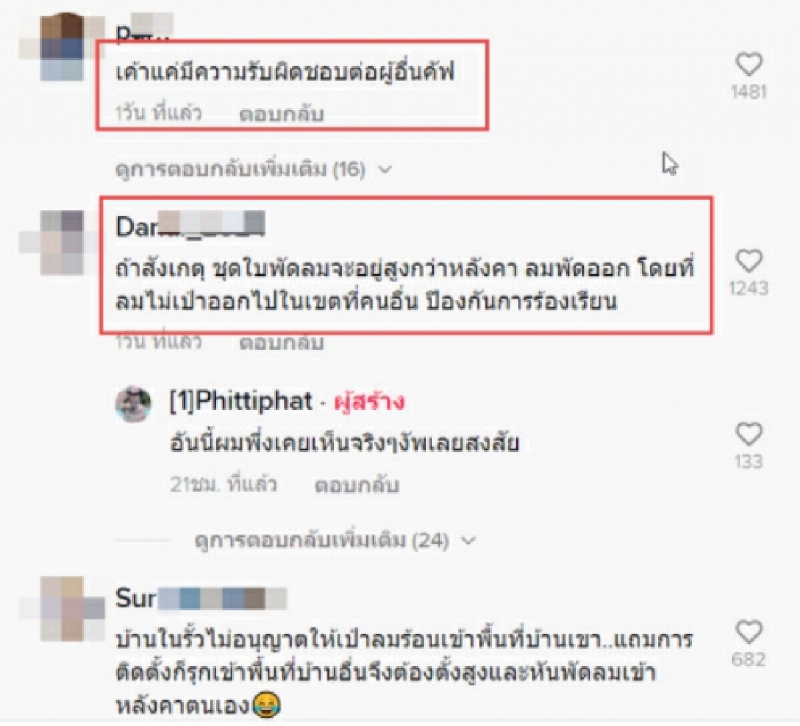Like the comment with 1481 likes
The image size is (800, 726).
(749, 64)
